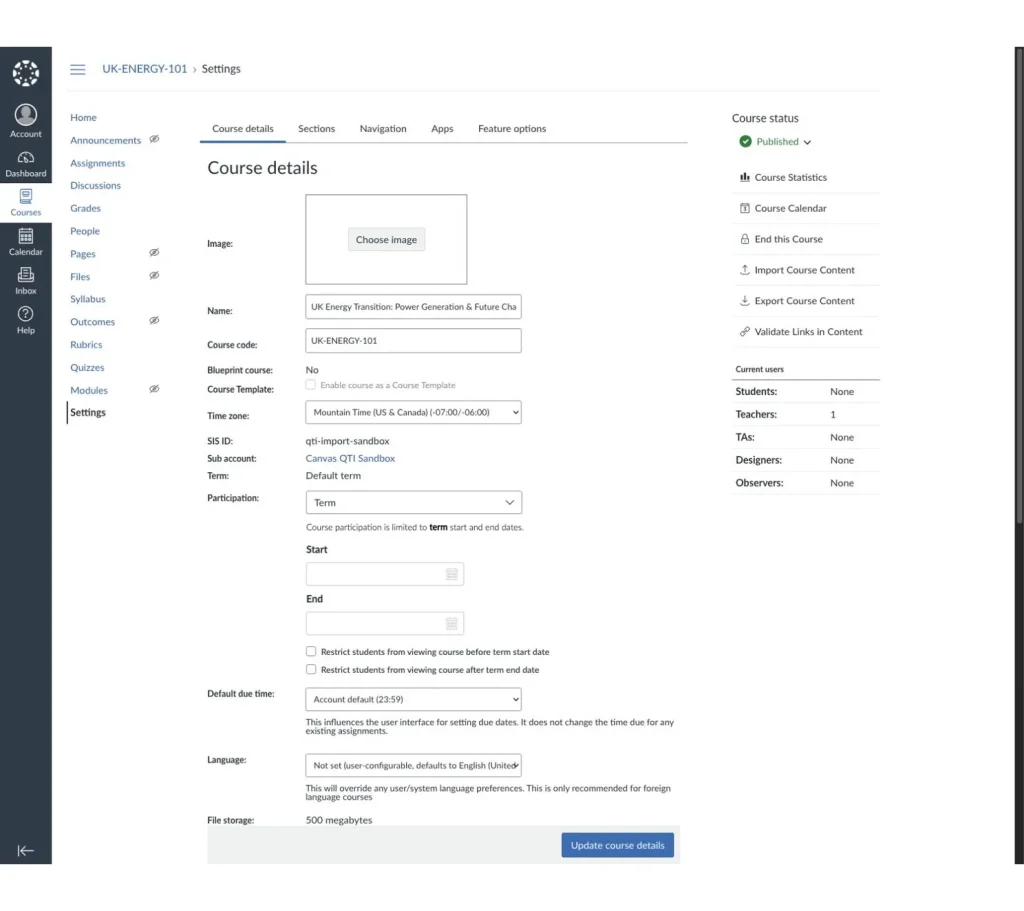Open the Discussions course link
This screenshot has height=911, width=1024.
tap(95, 185)
